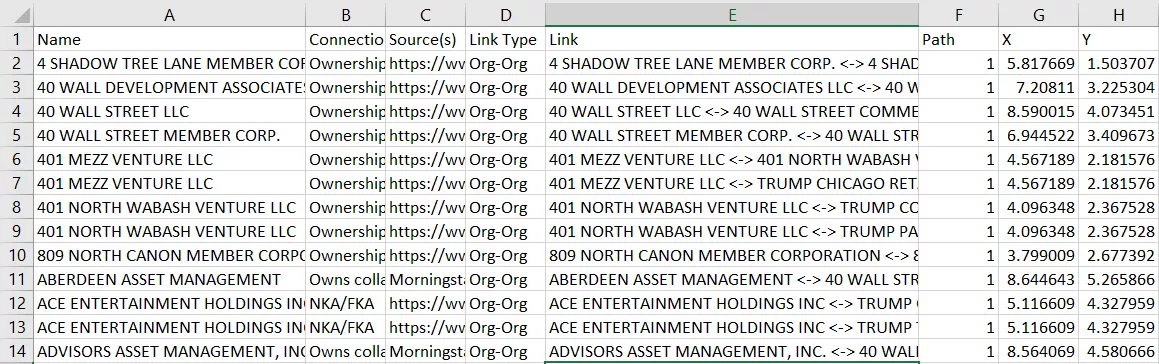Select Path value in row 9
1159x364 pixels.
click(x=959, y=232)
